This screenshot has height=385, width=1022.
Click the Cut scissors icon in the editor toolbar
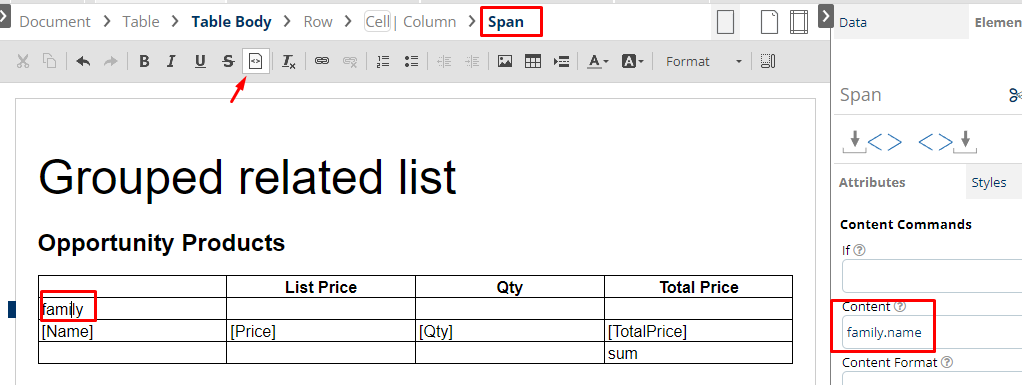tap(23, 61)
